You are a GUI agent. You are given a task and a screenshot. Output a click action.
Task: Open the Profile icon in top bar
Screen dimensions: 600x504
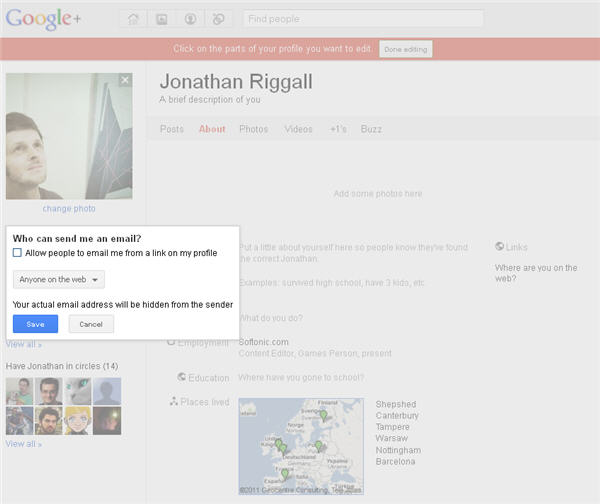click(190, 18)
